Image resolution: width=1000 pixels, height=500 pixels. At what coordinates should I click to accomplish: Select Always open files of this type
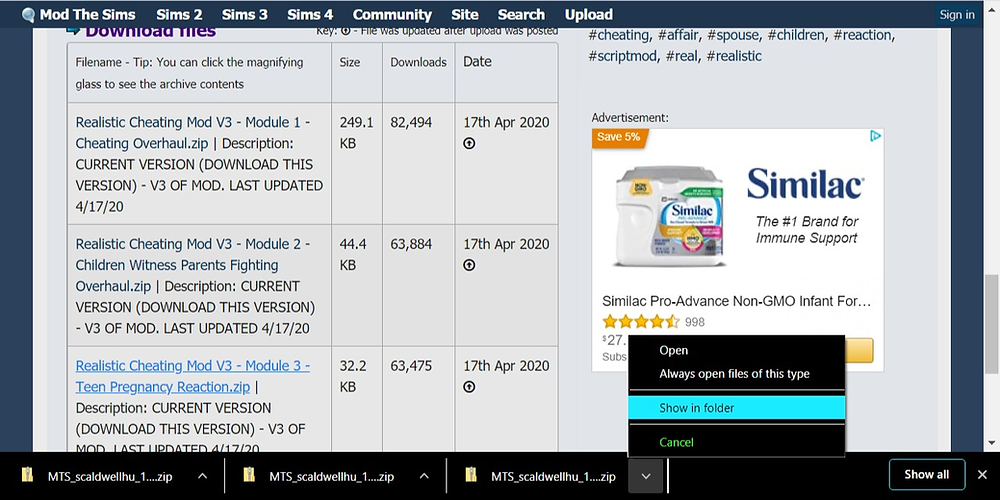pos(737,374)
